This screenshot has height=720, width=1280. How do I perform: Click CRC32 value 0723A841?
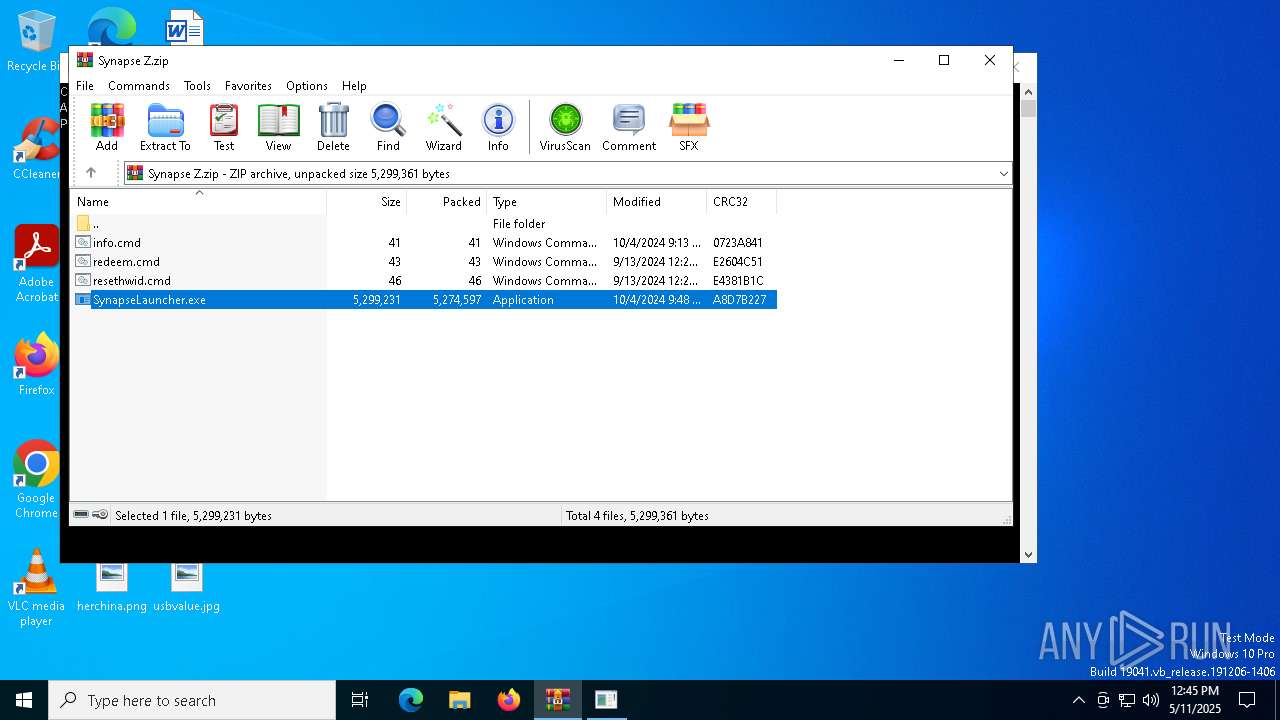(x=738, y=242)
